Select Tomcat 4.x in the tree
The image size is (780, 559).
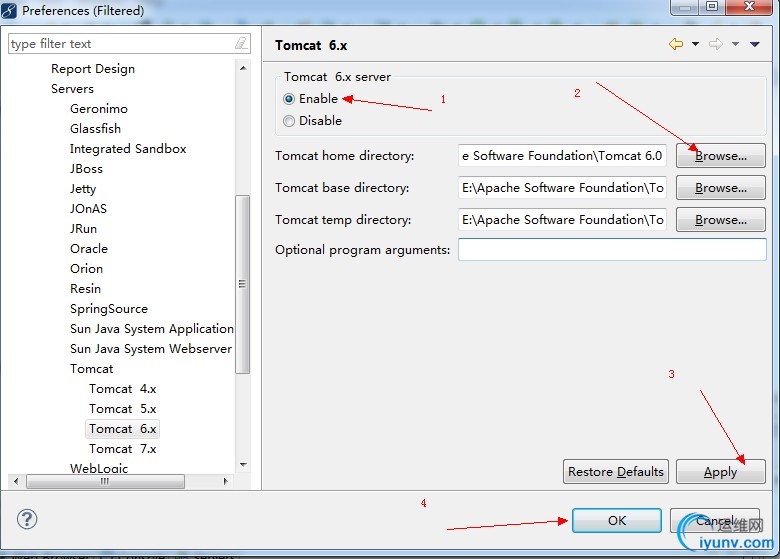(x=123, y=389)
